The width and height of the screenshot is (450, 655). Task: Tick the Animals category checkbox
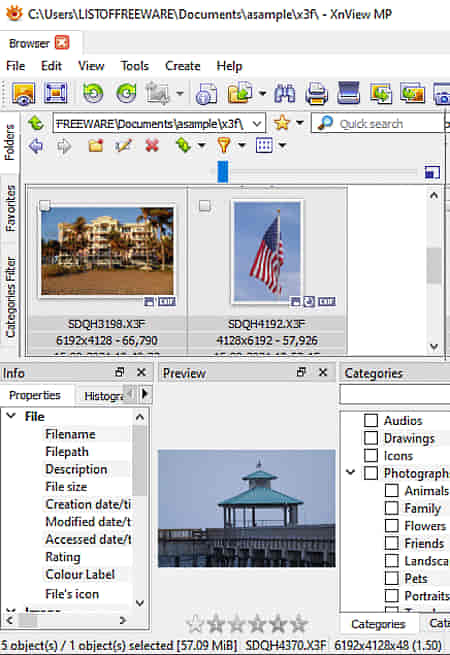(x=392, y=490)
